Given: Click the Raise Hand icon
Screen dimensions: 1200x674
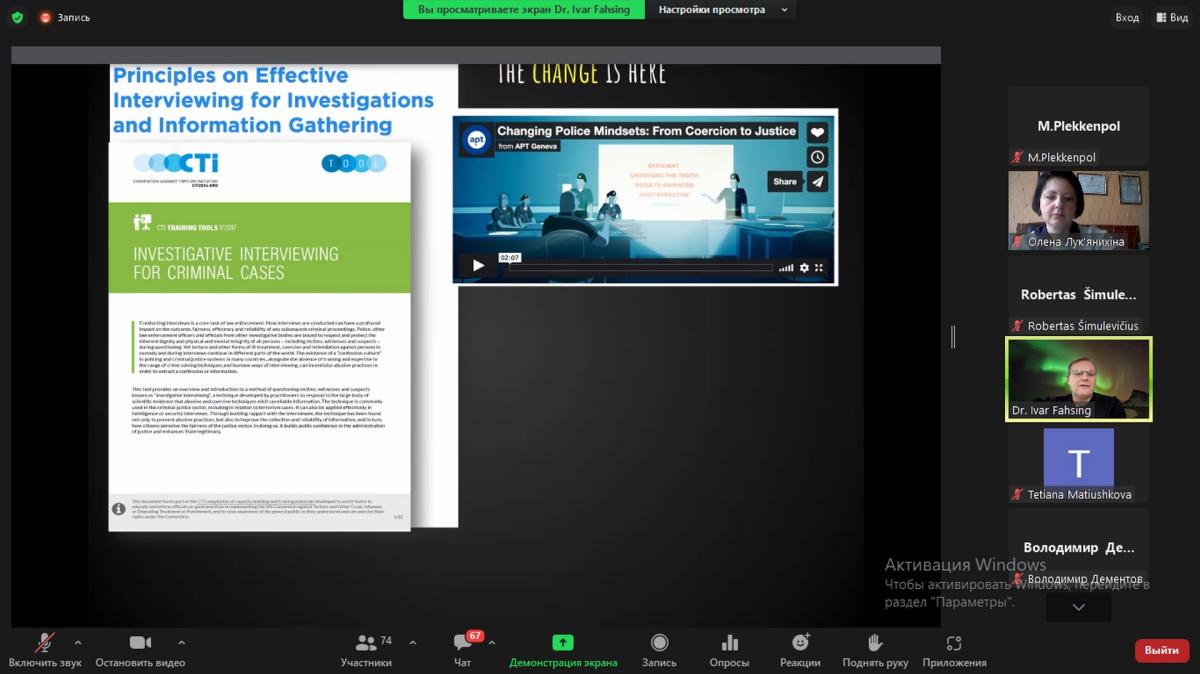Looking at the screenshot, I should (x=875, y=643).
